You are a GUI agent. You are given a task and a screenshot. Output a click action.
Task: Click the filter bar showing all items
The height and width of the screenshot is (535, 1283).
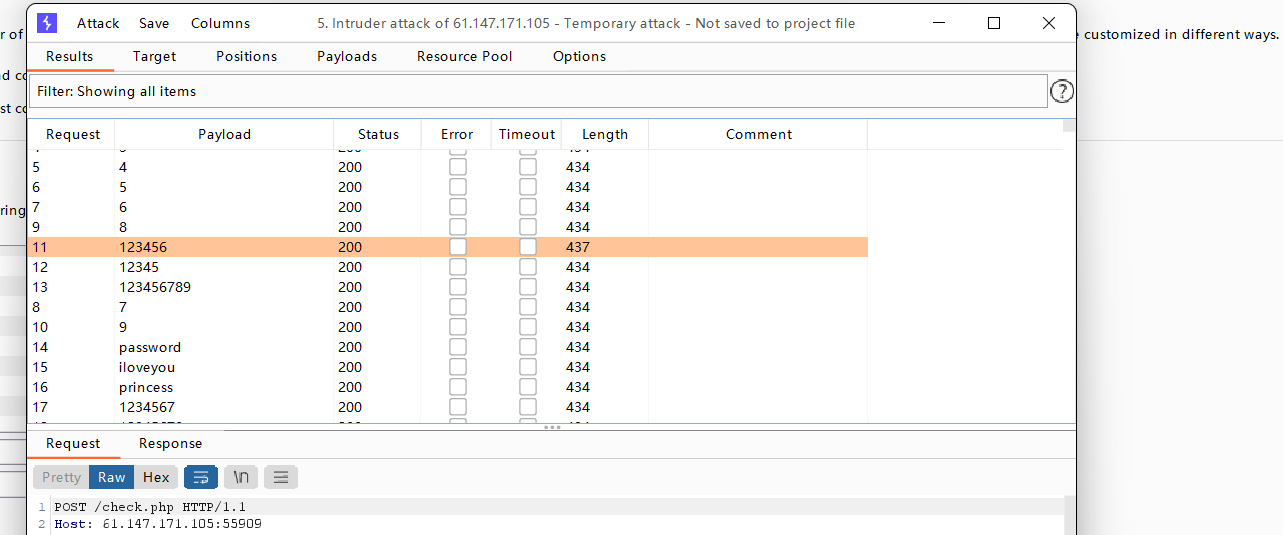[x=538, y=91]
